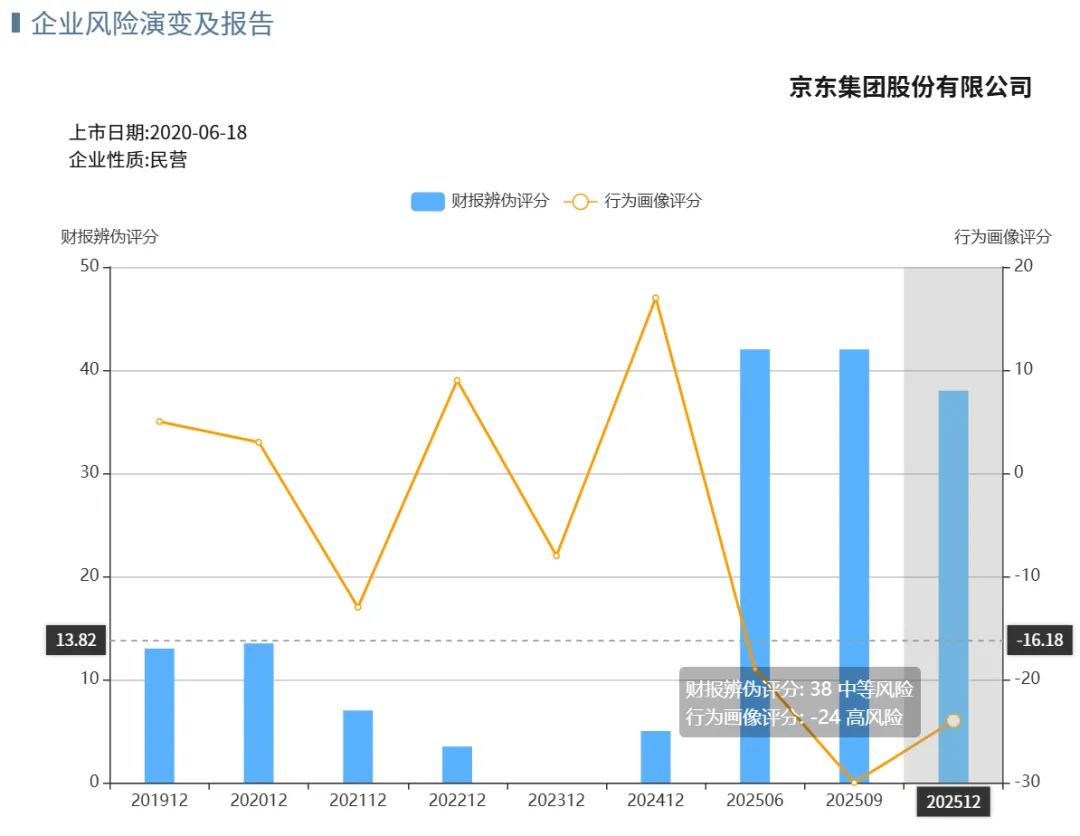Click the highlighted x-axis label 202512
1080x836 pixels.
coord(953,802)
